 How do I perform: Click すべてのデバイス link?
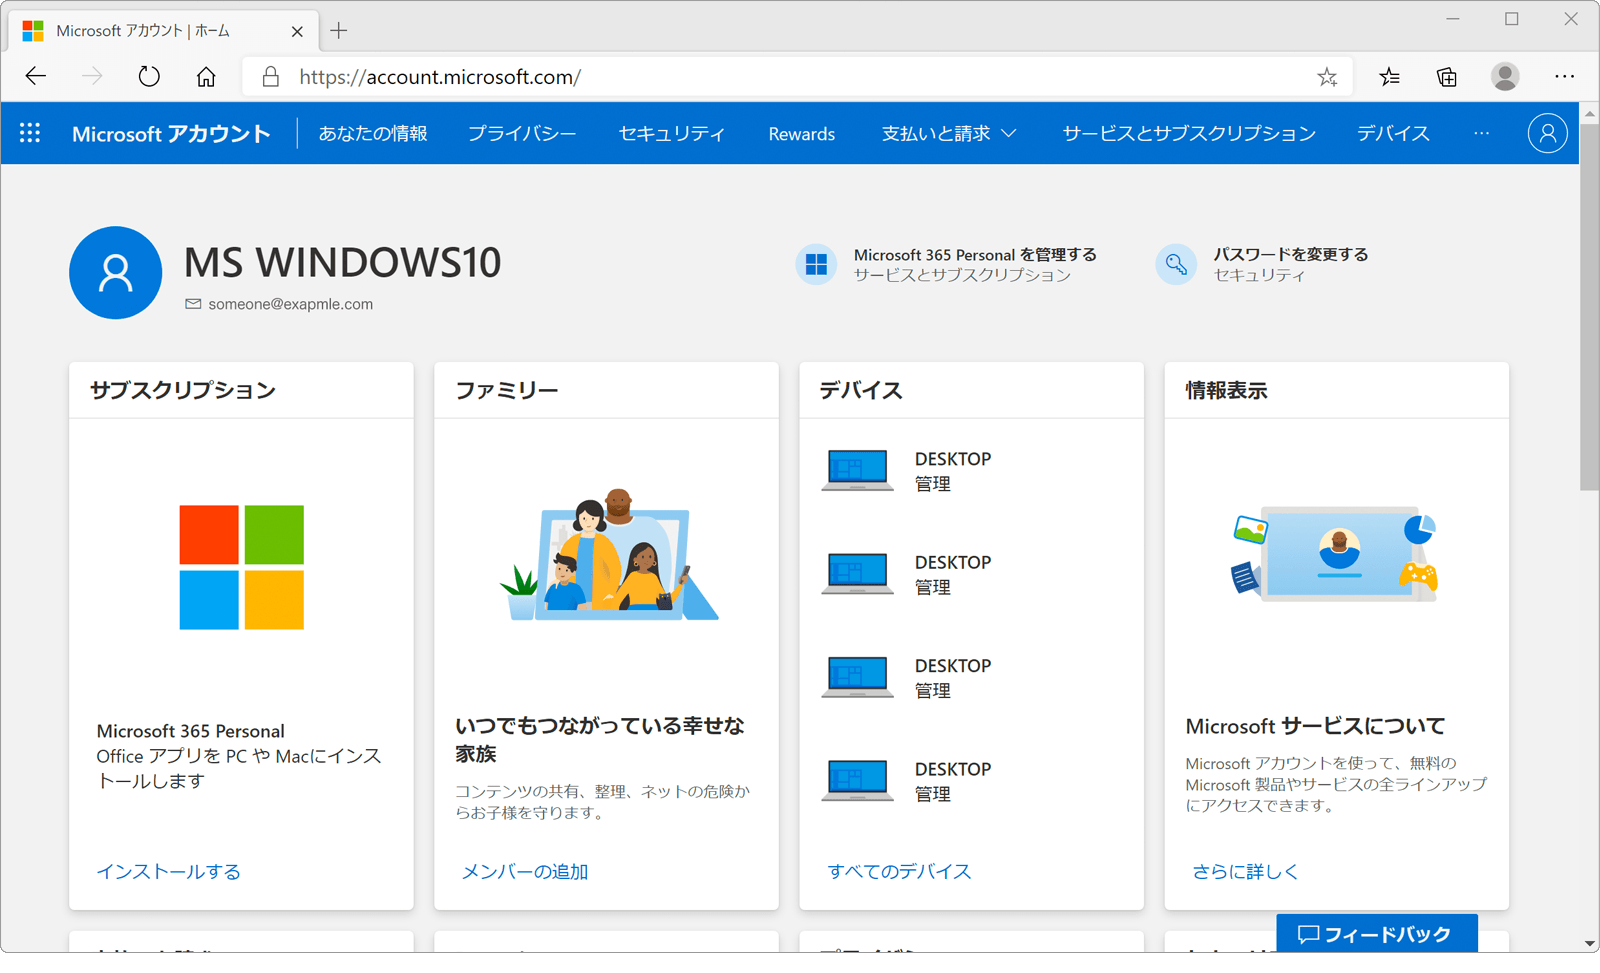pyautogui.click(x=900, y=872)
